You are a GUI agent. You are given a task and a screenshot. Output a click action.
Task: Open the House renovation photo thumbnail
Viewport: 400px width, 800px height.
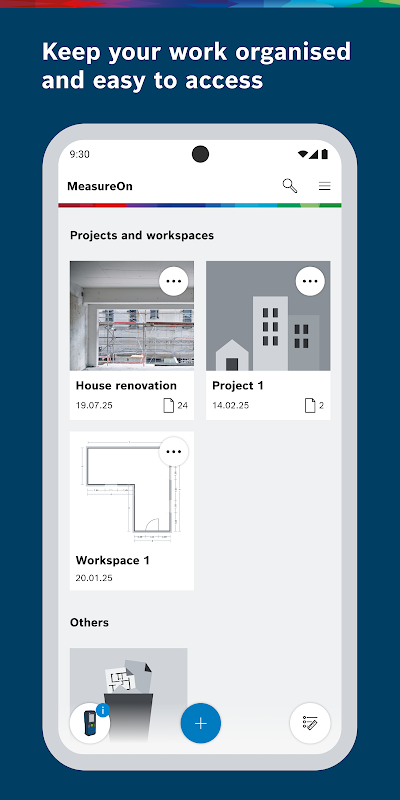[x=132, y=316]
